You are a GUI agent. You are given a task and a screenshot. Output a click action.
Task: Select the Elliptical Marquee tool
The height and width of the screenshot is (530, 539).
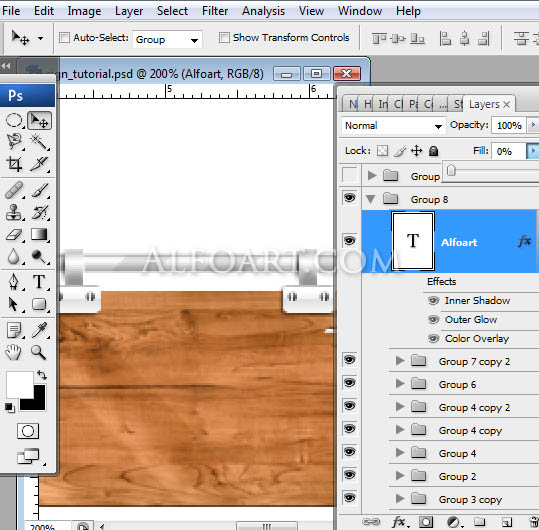point(14,121)
